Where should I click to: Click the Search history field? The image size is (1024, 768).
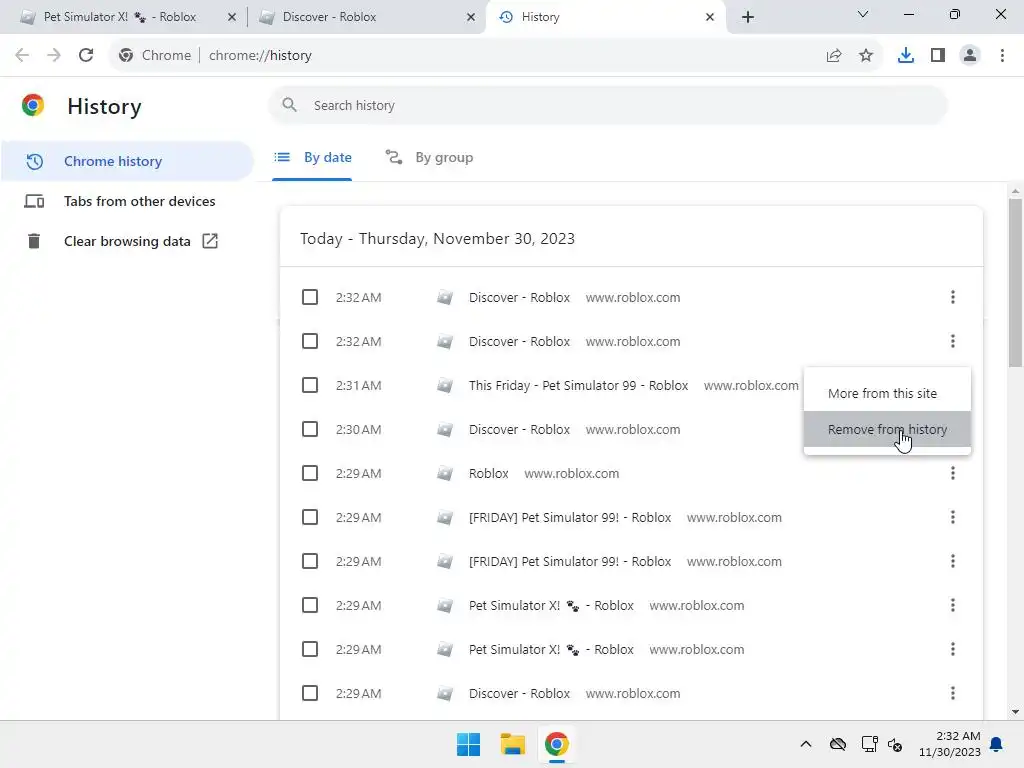pos(607,105)
